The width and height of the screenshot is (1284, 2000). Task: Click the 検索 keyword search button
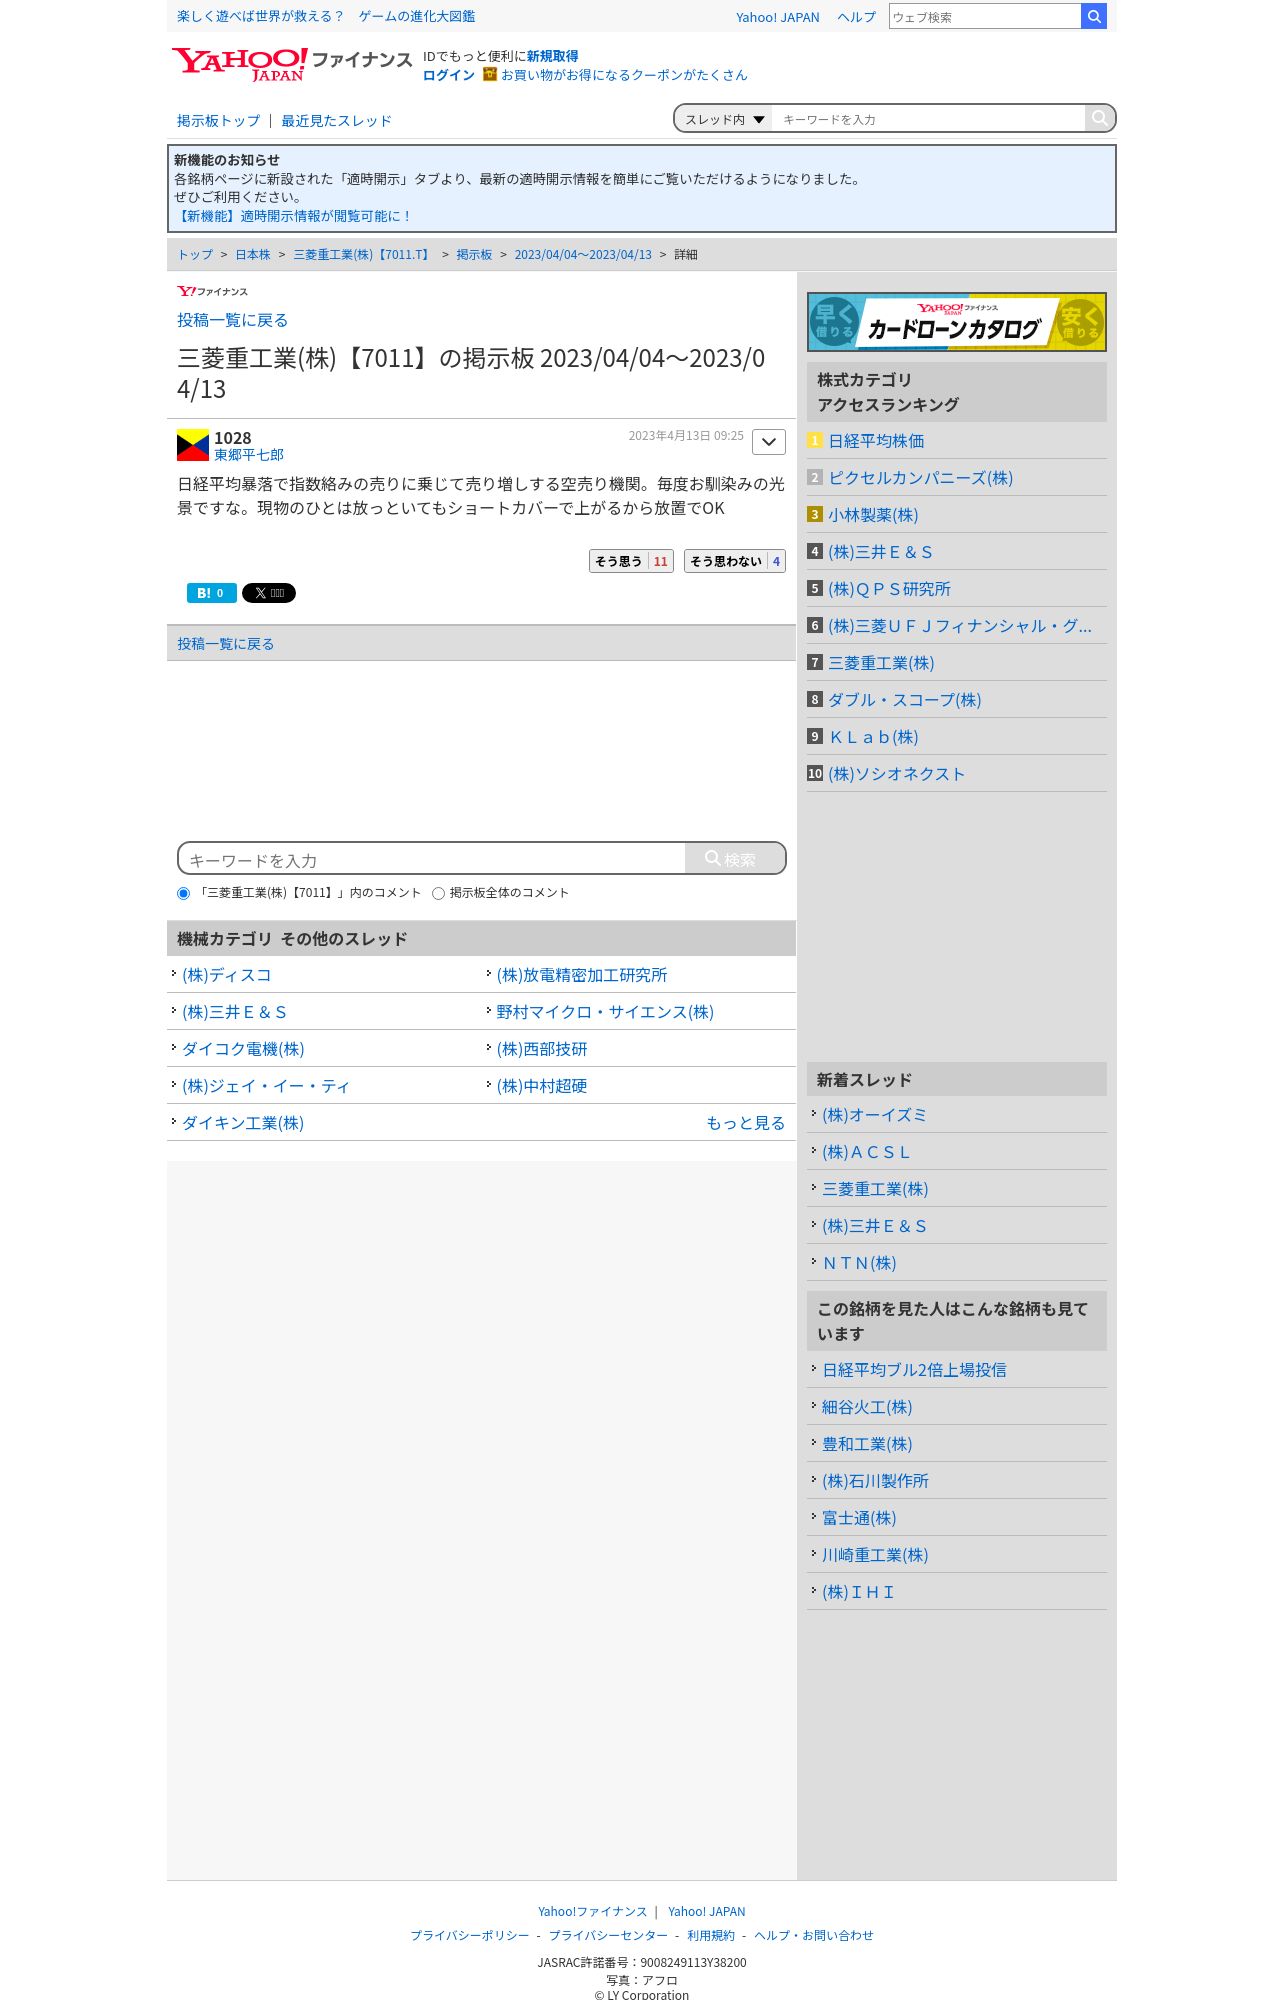735,859
